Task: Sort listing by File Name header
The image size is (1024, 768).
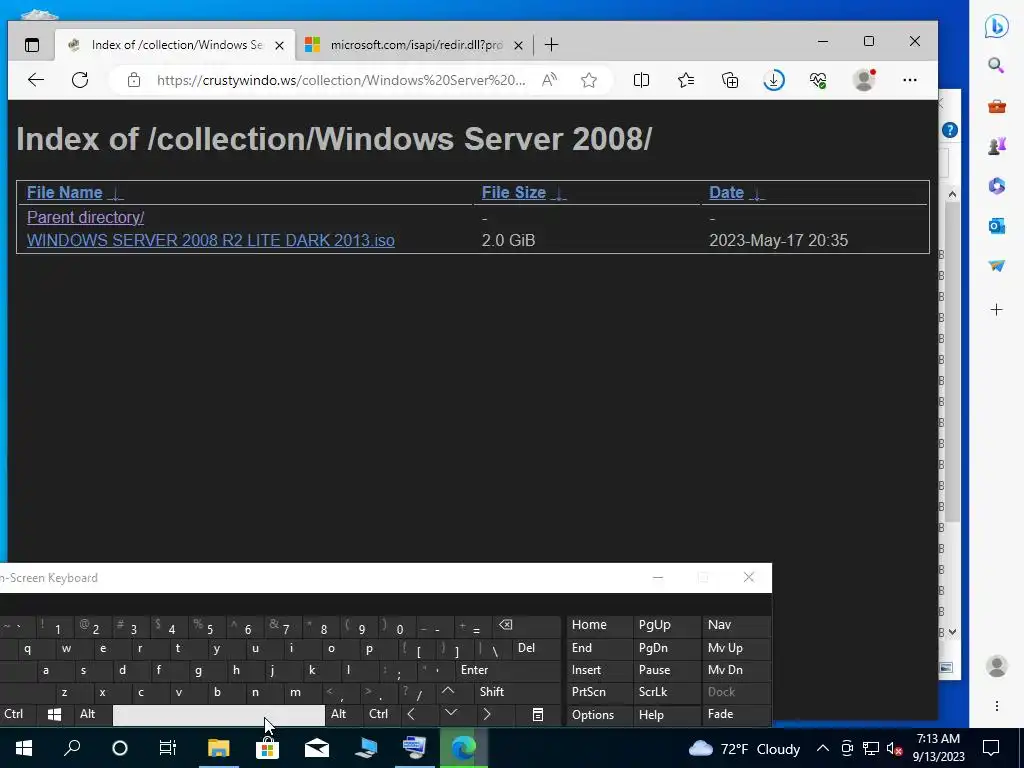Action: tap(65, 193)
